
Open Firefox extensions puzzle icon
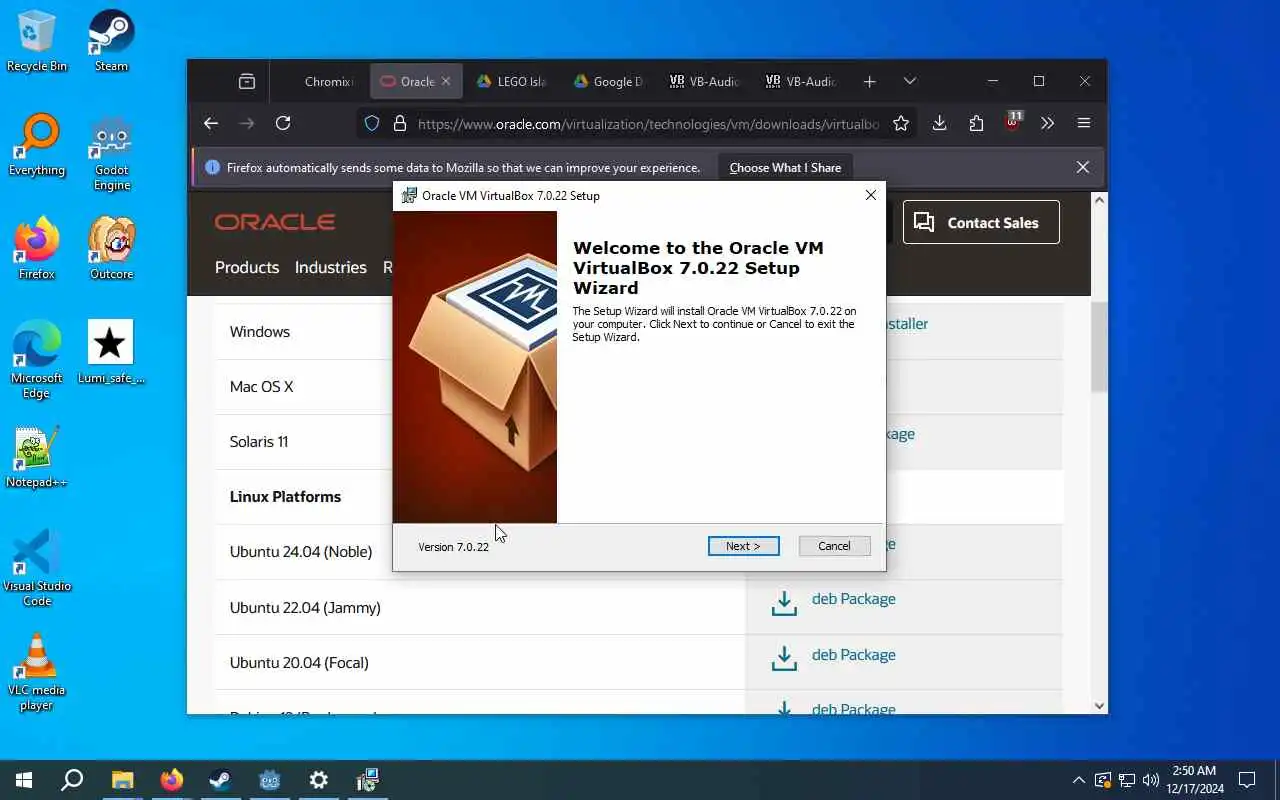point(976,123)
